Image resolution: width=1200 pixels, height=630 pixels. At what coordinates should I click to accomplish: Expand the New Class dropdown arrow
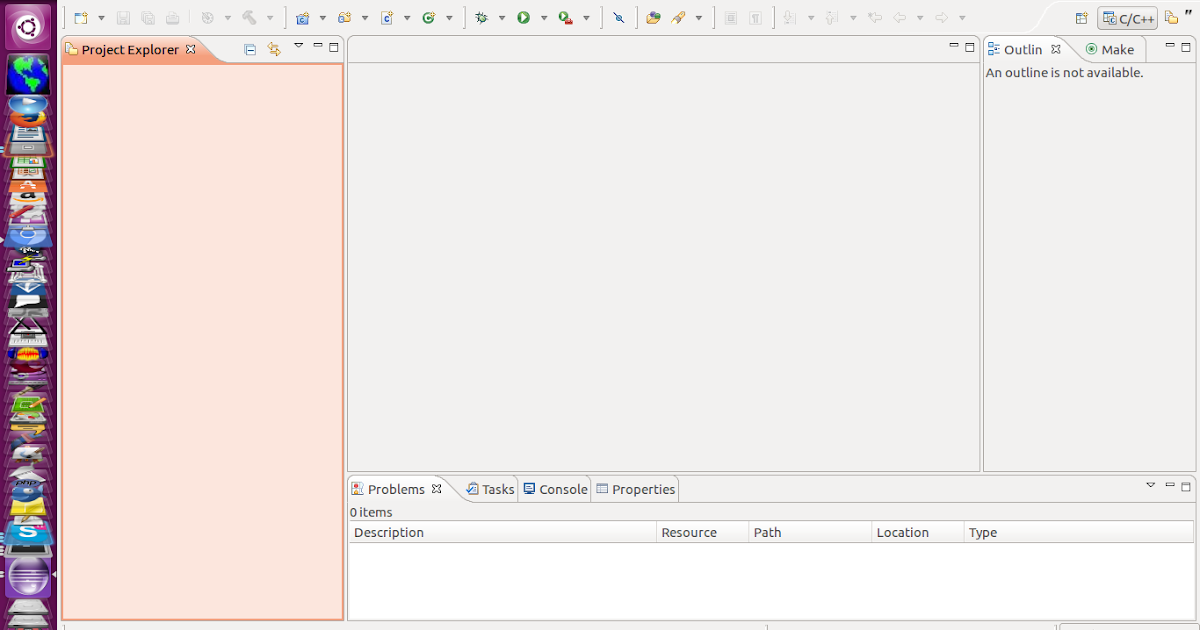click(x=449, y=18)
